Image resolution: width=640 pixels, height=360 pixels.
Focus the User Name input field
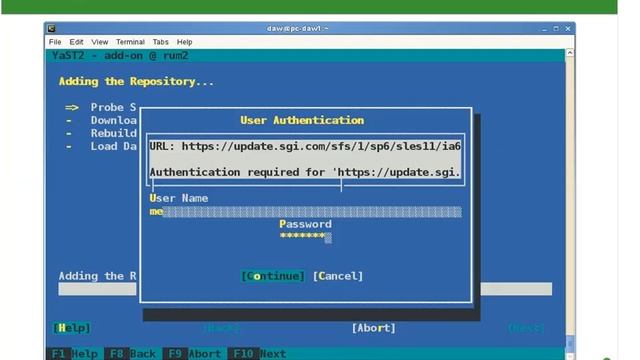[x=306, y=211]
